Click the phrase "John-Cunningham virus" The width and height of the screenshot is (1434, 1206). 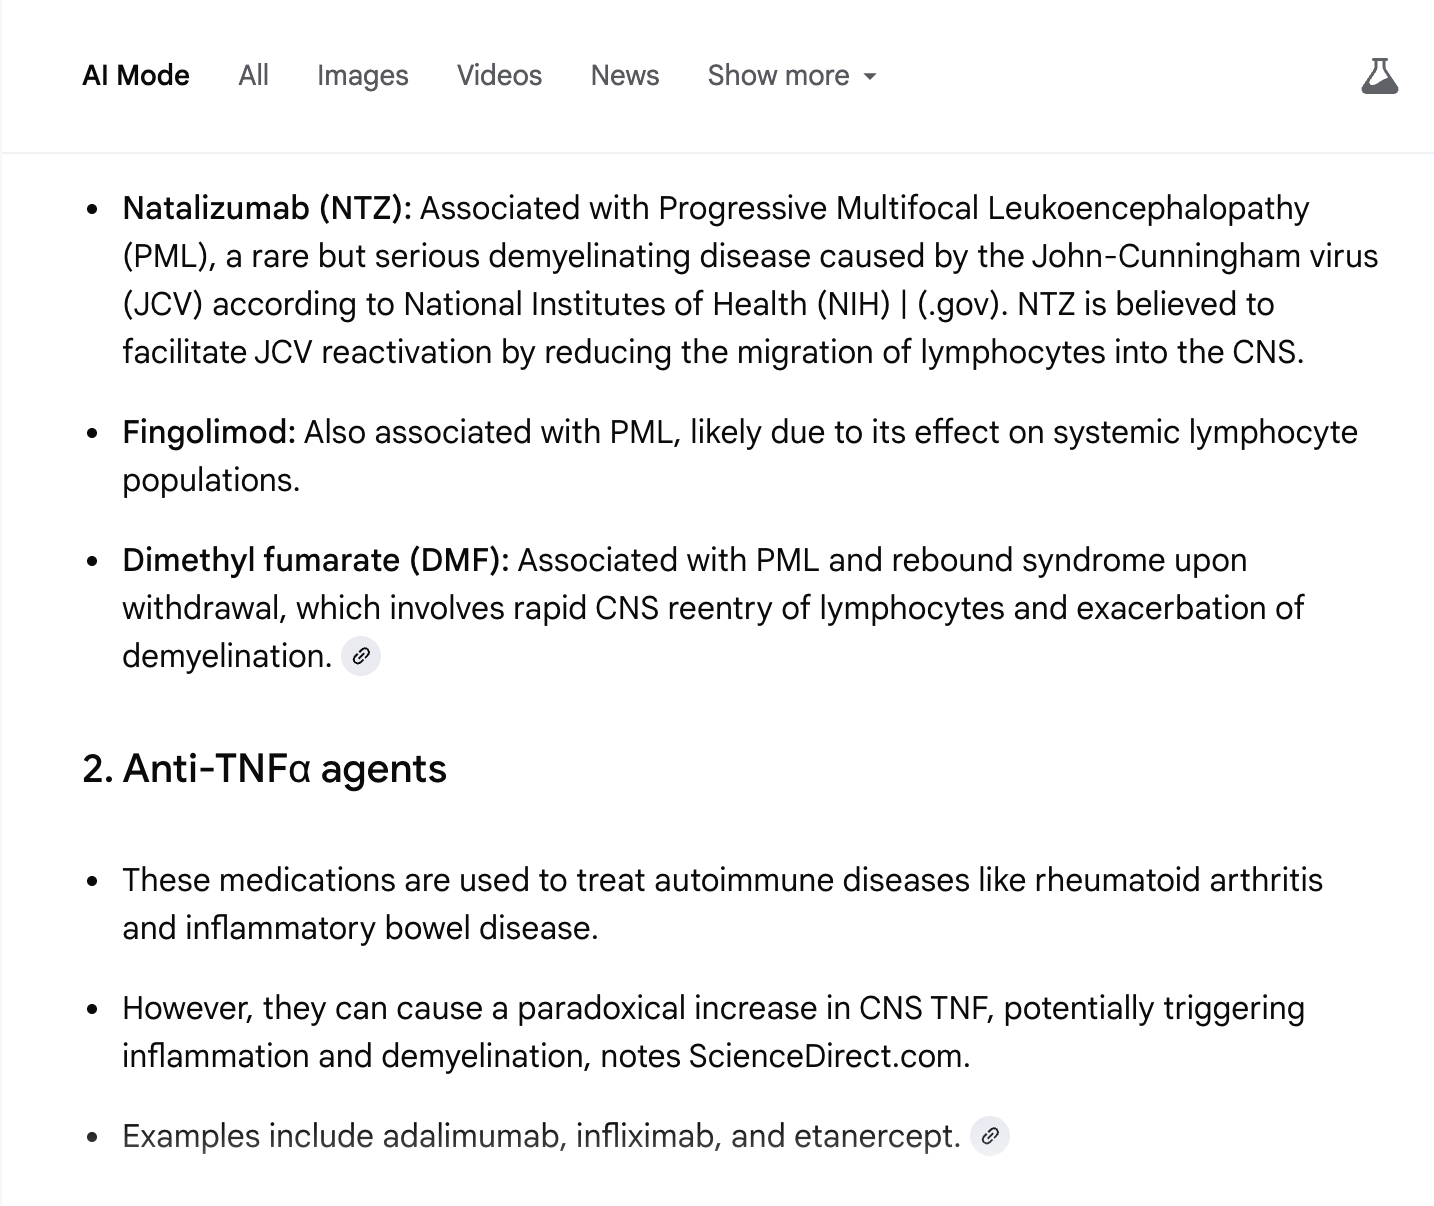(x=1204, y=256)
